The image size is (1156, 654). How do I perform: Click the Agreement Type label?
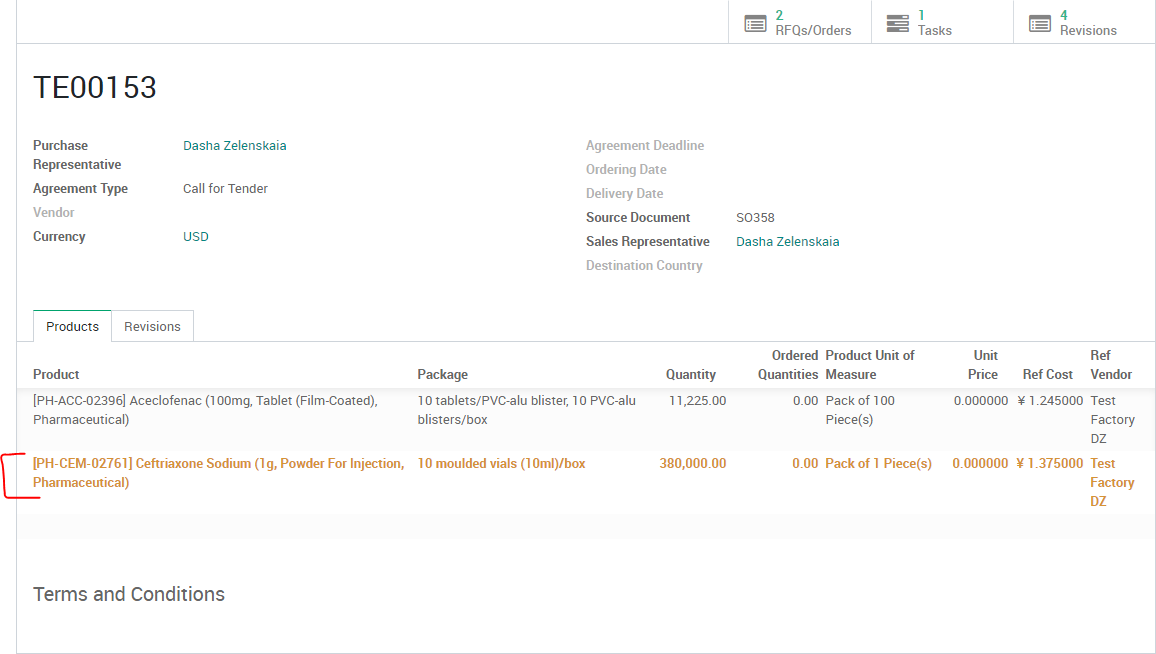pos(80,188)
